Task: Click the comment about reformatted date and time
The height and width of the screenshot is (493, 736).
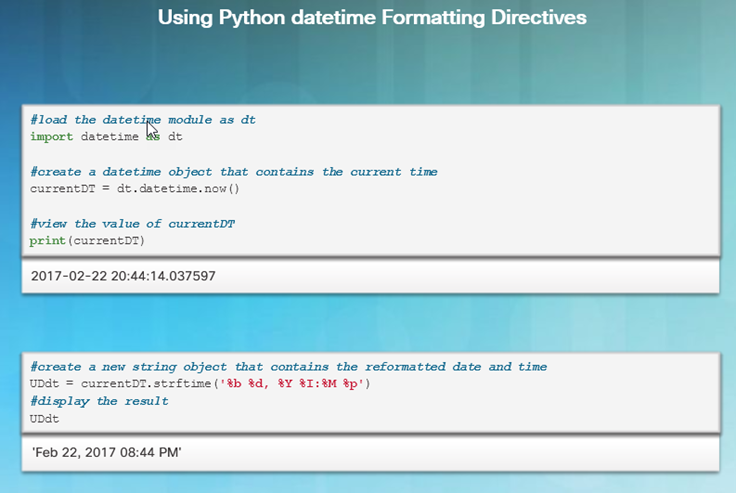Action: pos(289,366)
